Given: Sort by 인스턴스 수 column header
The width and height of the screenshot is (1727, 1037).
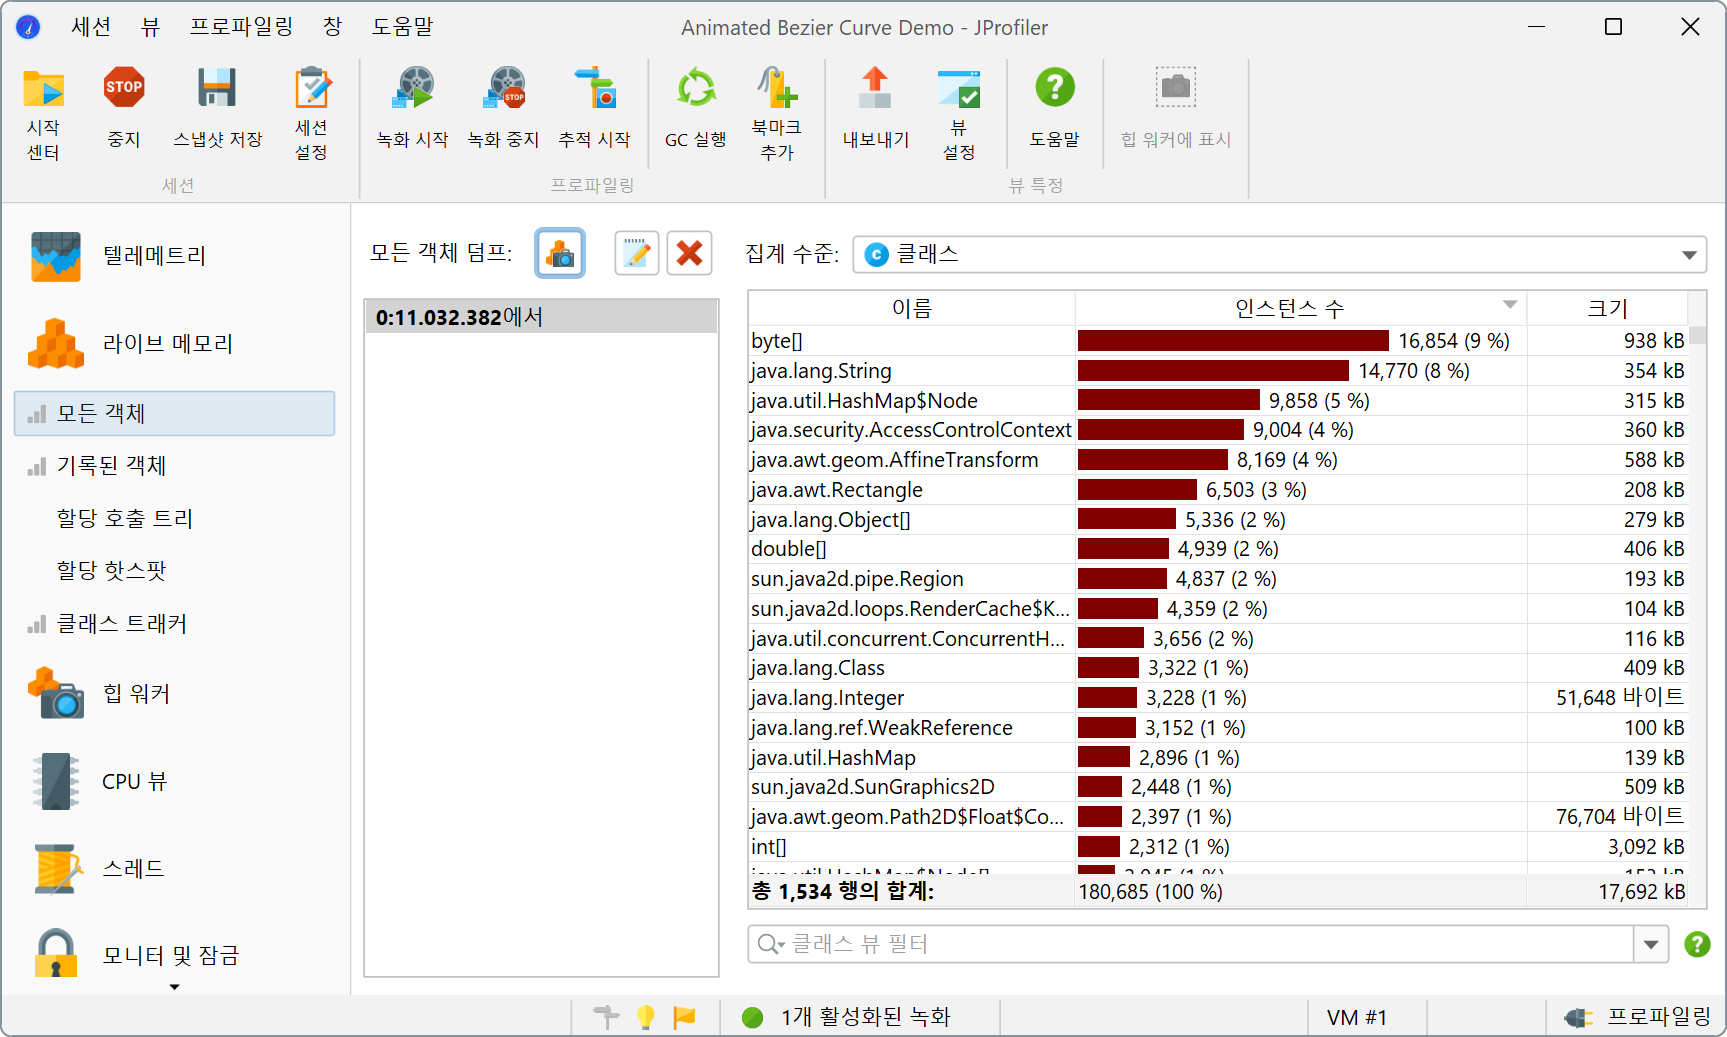Looking at the screenshot, I should coord(1300,308).
